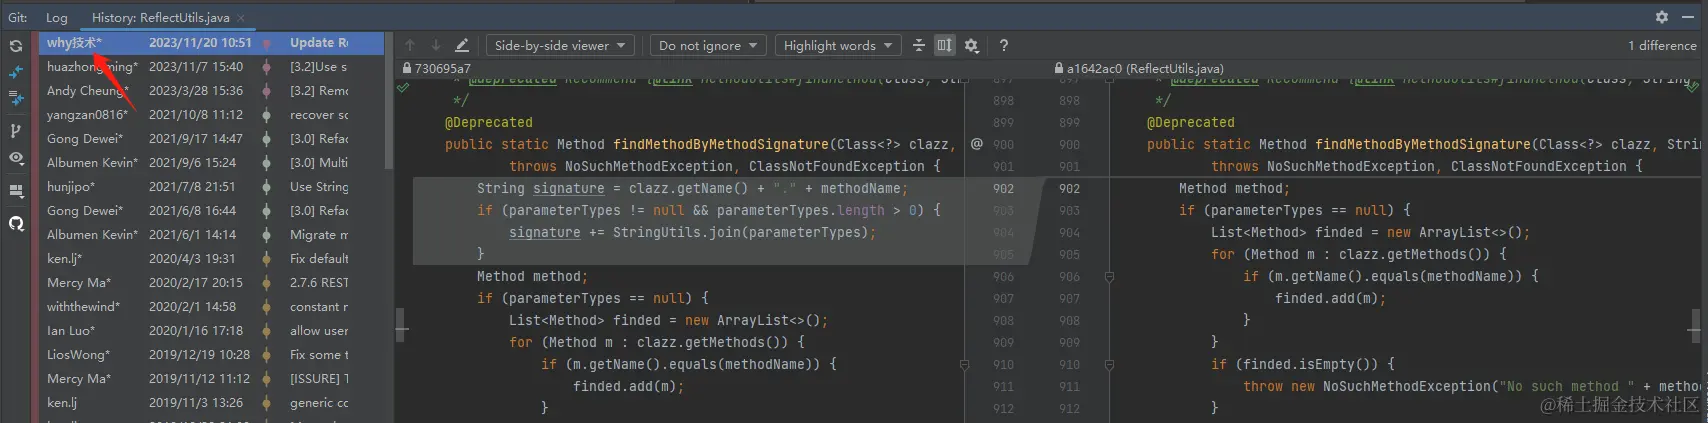Click the show all affected files icon
Image resolution: width=1708 pixels, height=423 pixels.
point(16,99)
